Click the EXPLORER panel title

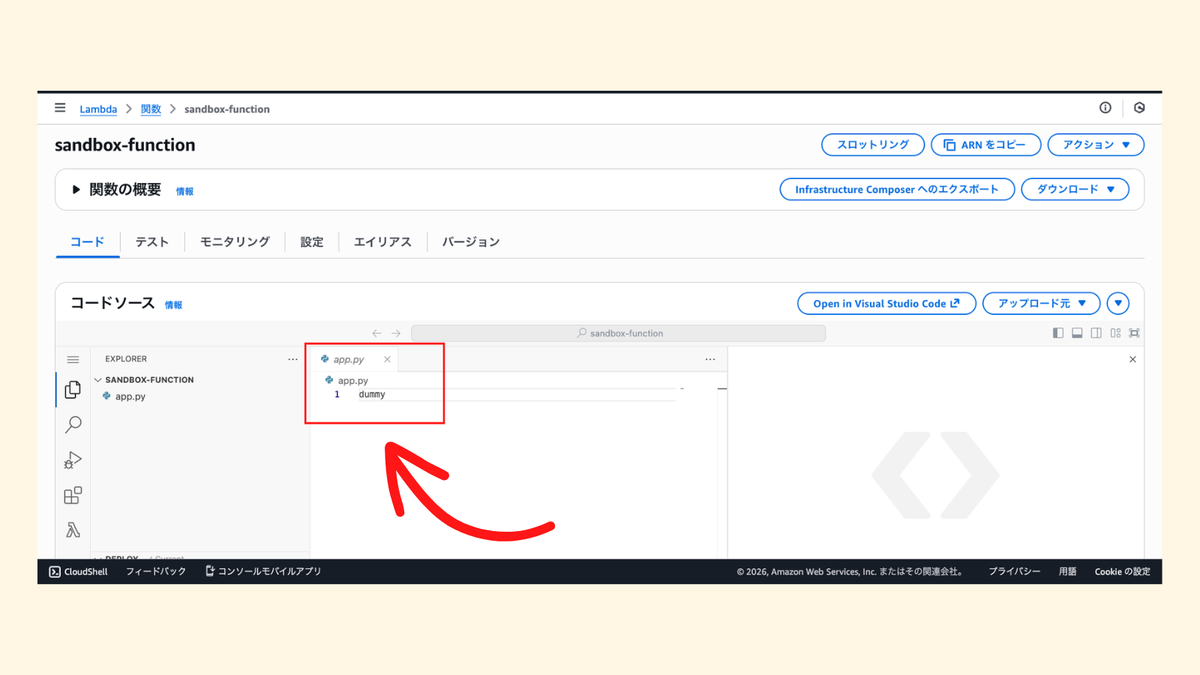(x=126, y=359)
